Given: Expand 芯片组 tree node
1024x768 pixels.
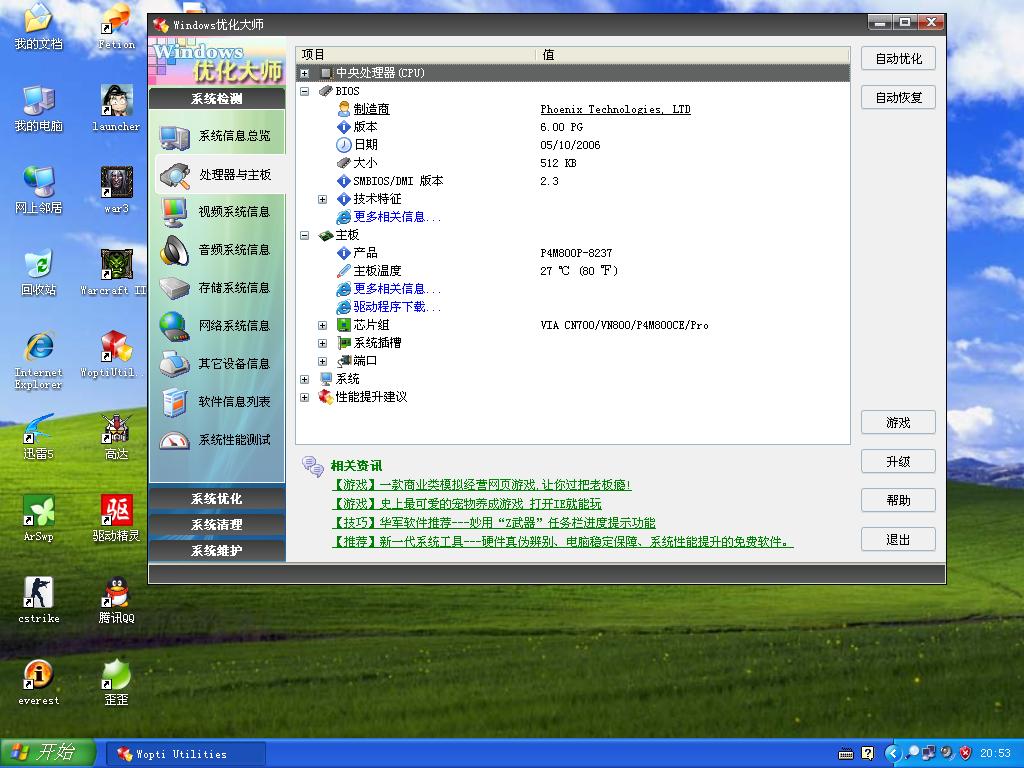Looking at the screenshot, I should [323, 325].
